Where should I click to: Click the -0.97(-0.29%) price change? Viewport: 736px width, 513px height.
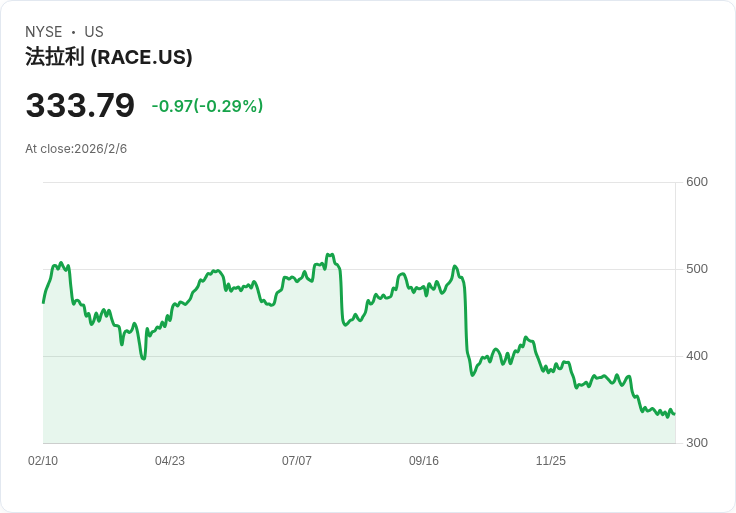[x=207, y=106]
